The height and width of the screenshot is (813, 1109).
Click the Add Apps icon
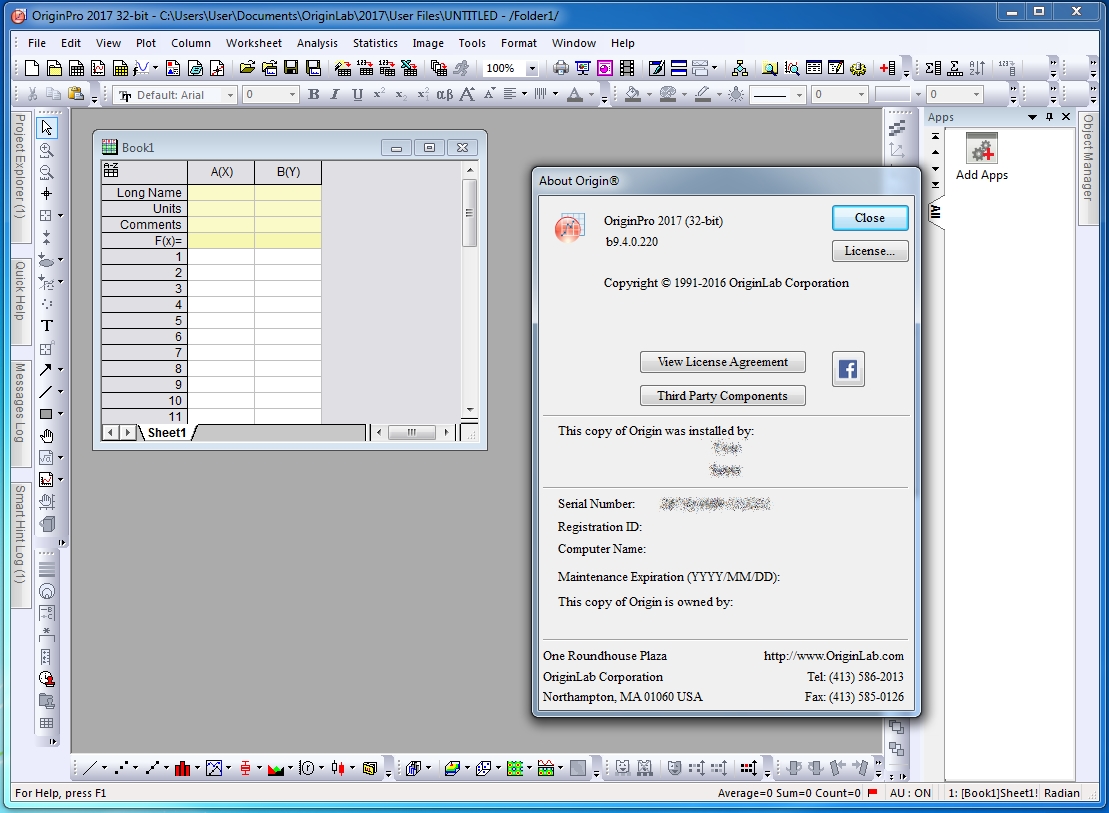pos(981,152)
